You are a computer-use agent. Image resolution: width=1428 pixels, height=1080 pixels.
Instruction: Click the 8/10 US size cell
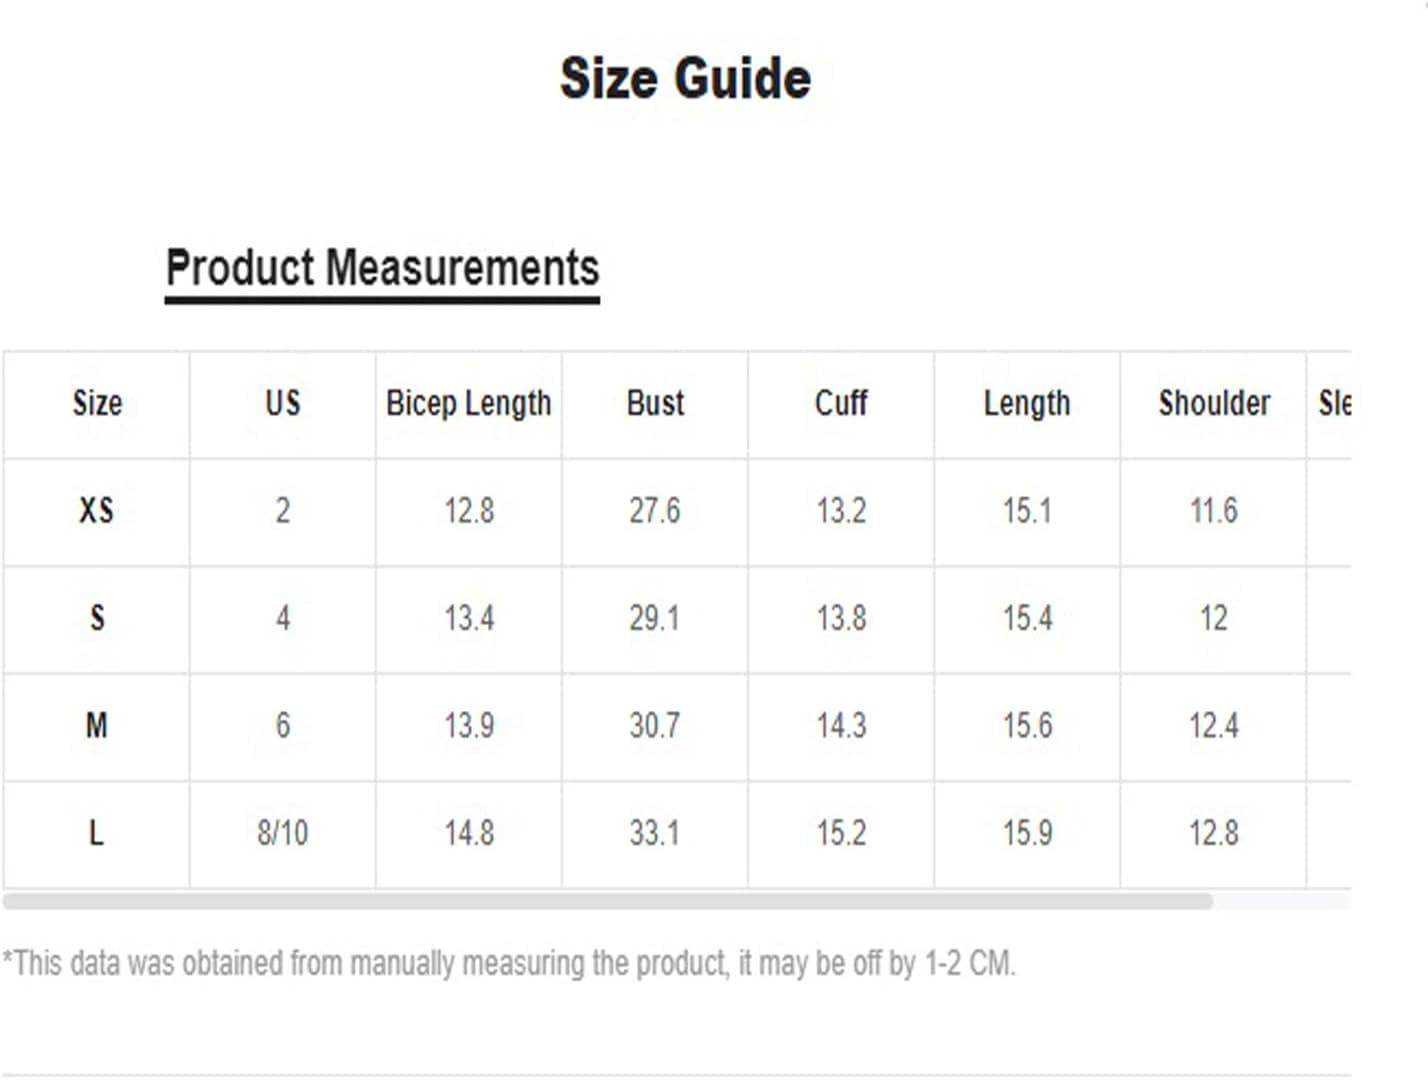coord(283,832)
